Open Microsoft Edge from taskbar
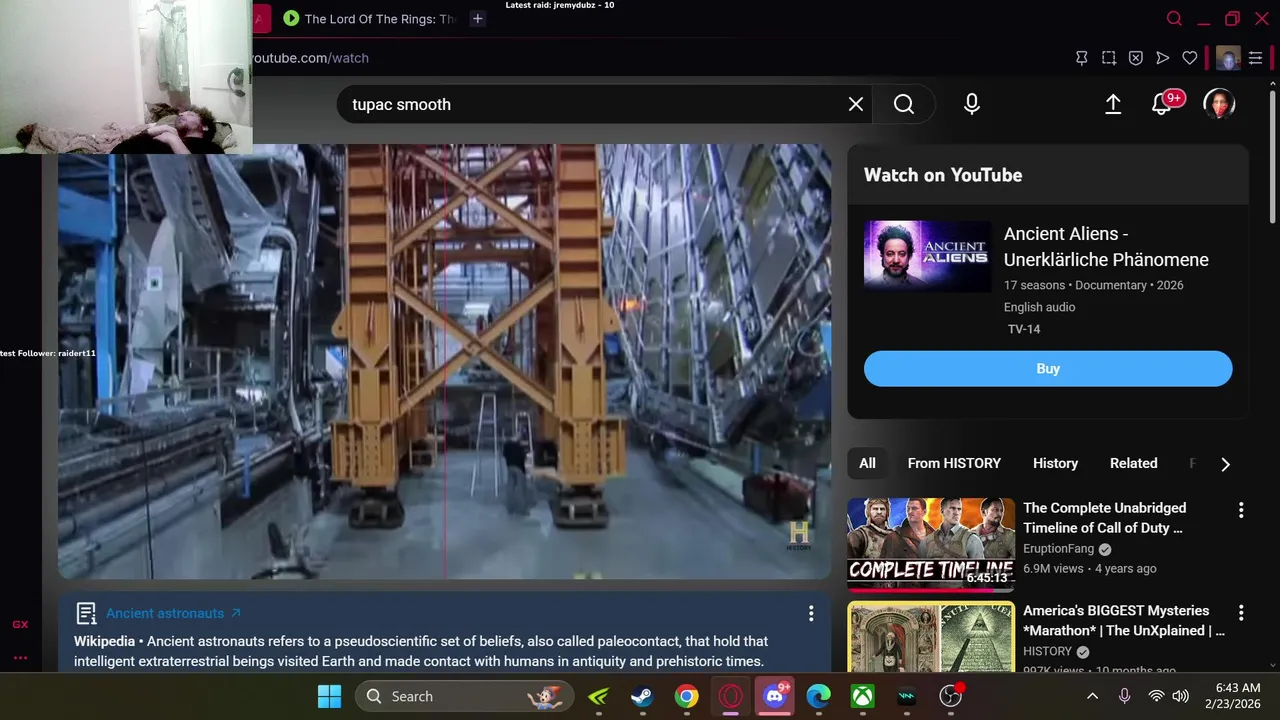 (x=819, y=696)
